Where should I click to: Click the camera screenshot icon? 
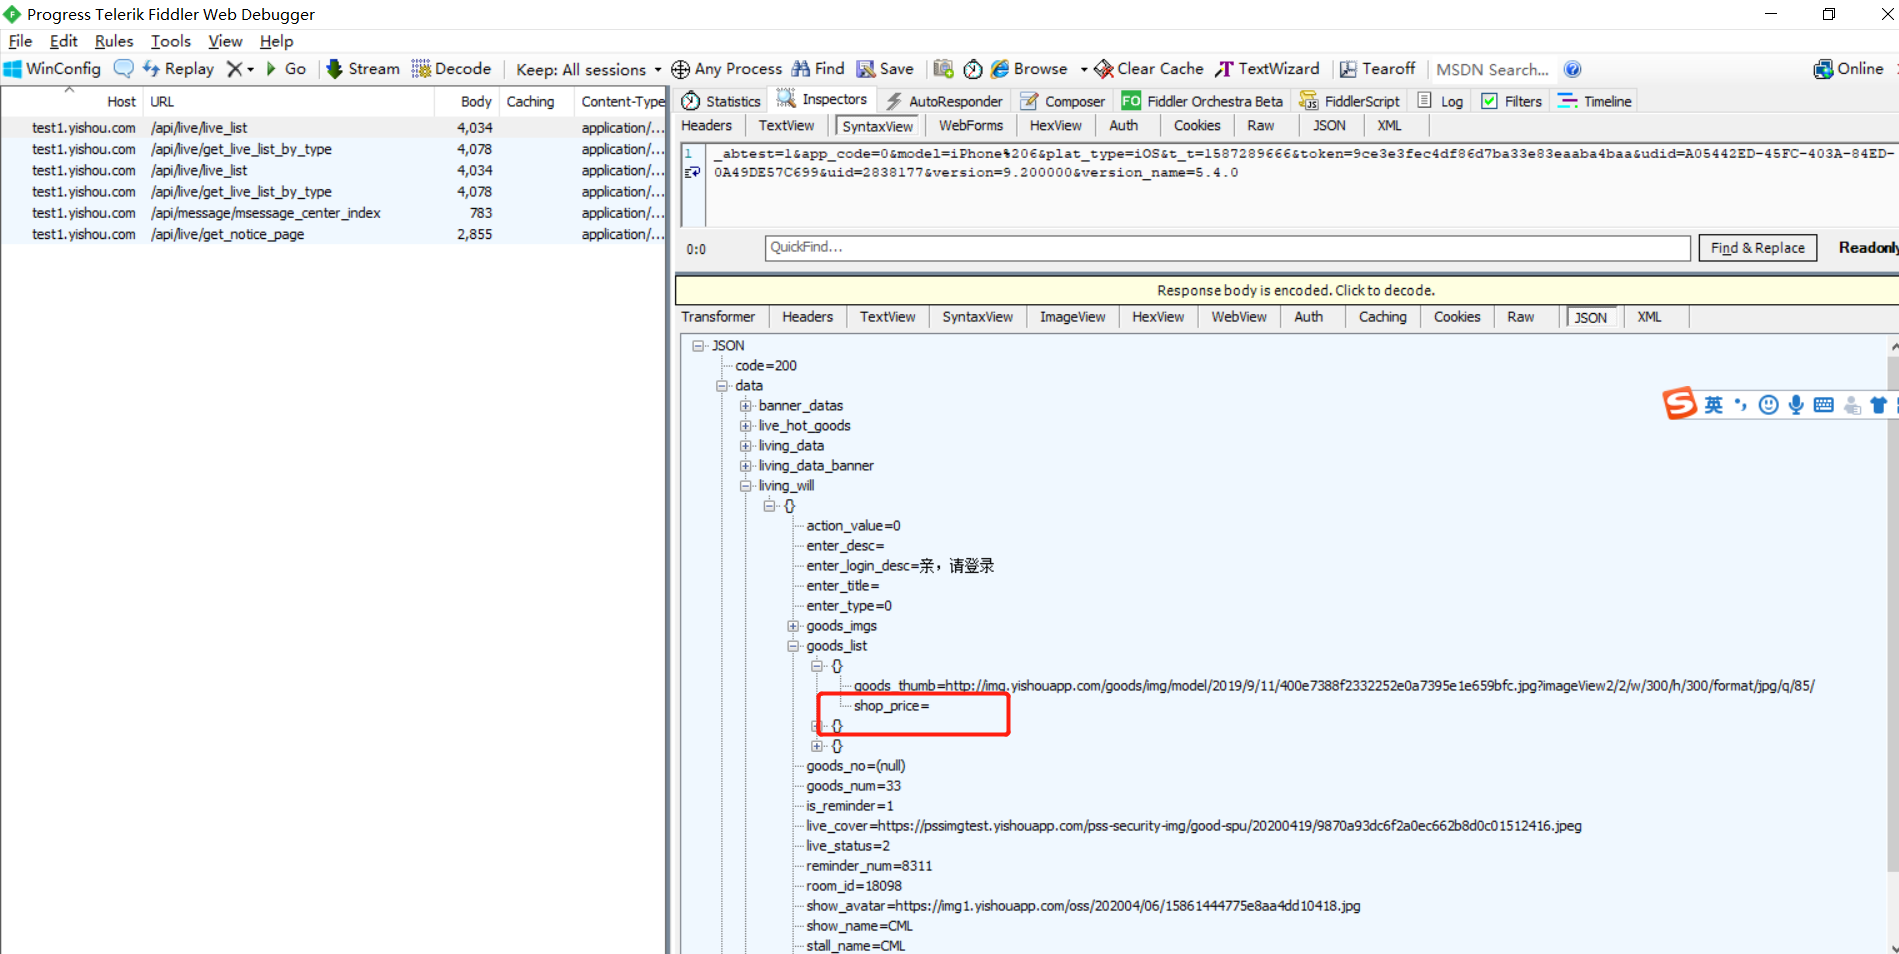[943, 69]
